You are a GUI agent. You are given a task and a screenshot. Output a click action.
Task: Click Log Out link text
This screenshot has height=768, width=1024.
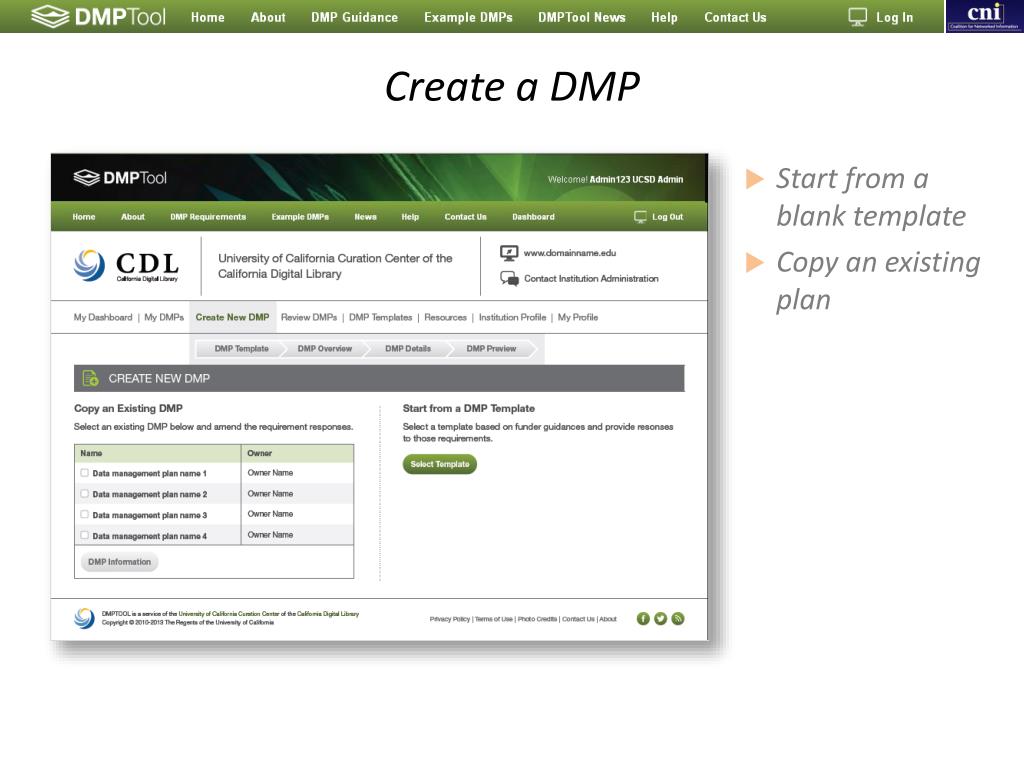point(667,217)
